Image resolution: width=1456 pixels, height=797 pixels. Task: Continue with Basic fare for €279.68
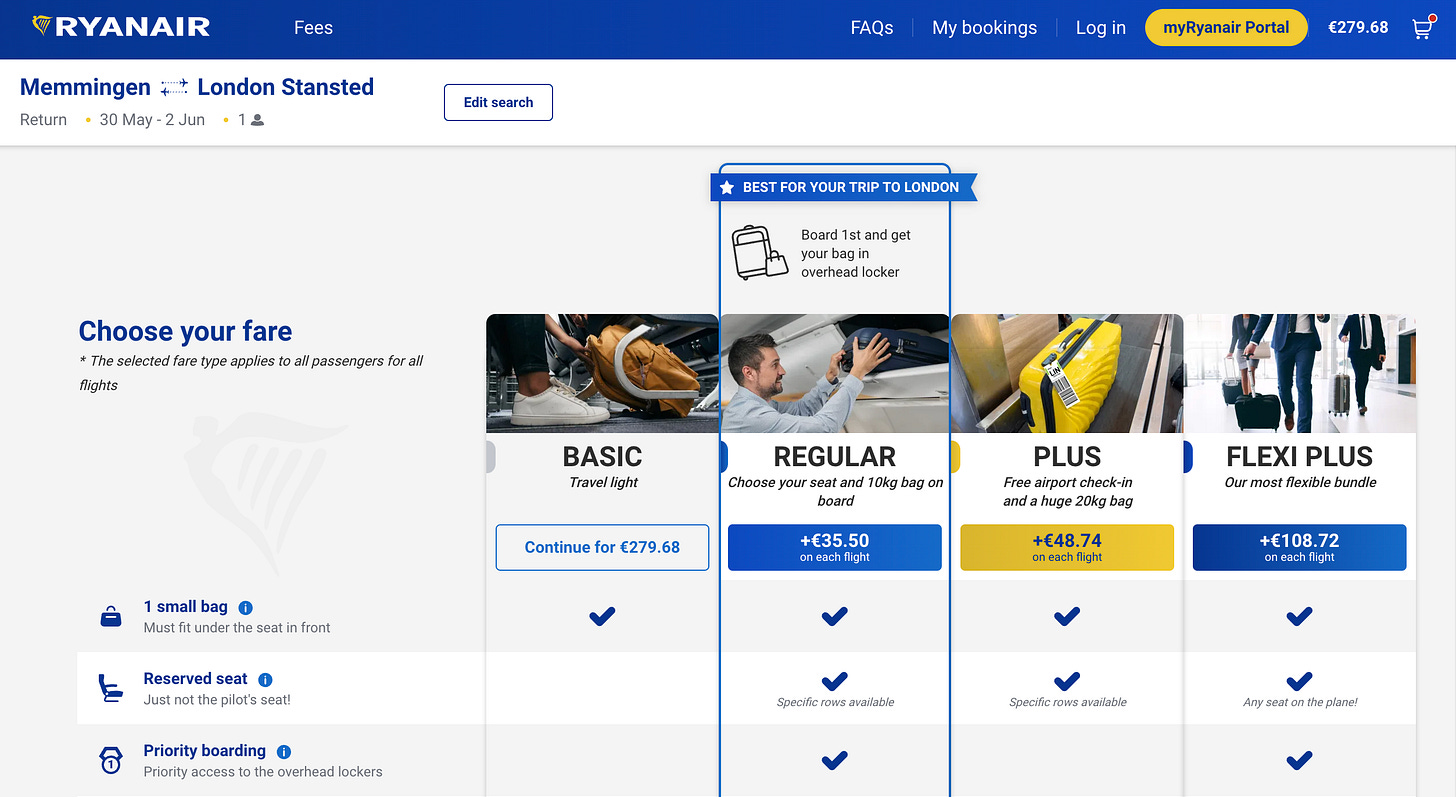tap(602, 547)
